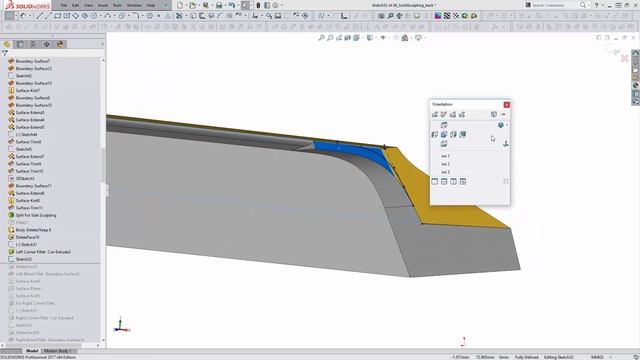Open the Window menu
This screenshot has height=360, width=640.
click(x=134, y=5)
